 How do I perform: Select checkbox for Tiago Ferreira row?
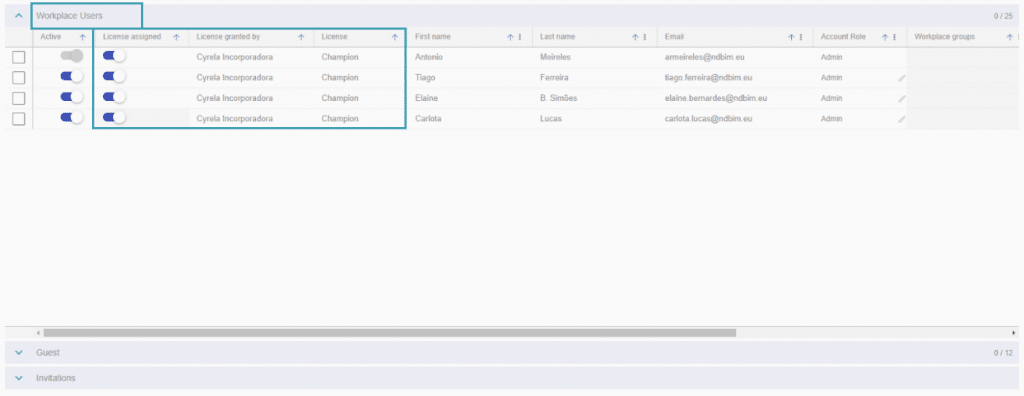19,78
